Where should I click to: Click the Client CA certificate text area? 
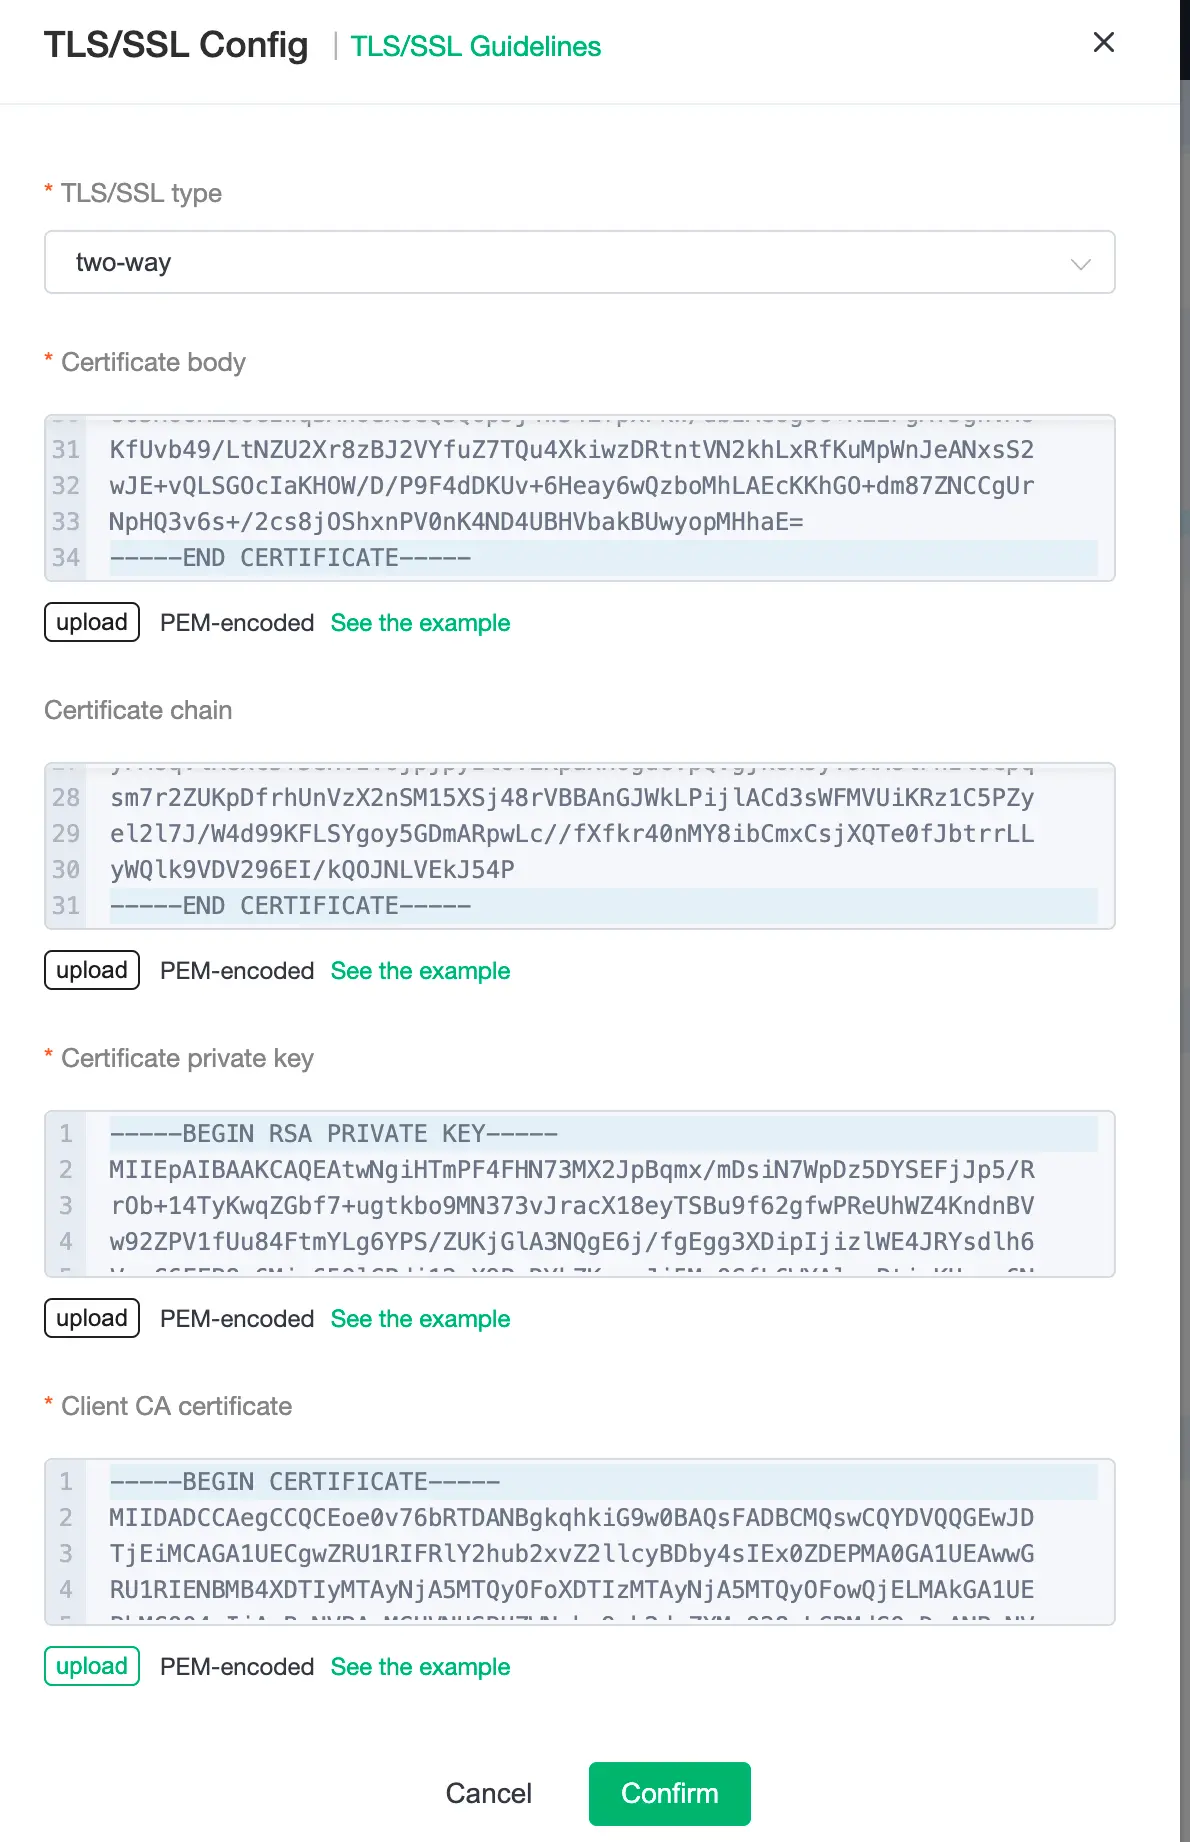pos(580,1540)
